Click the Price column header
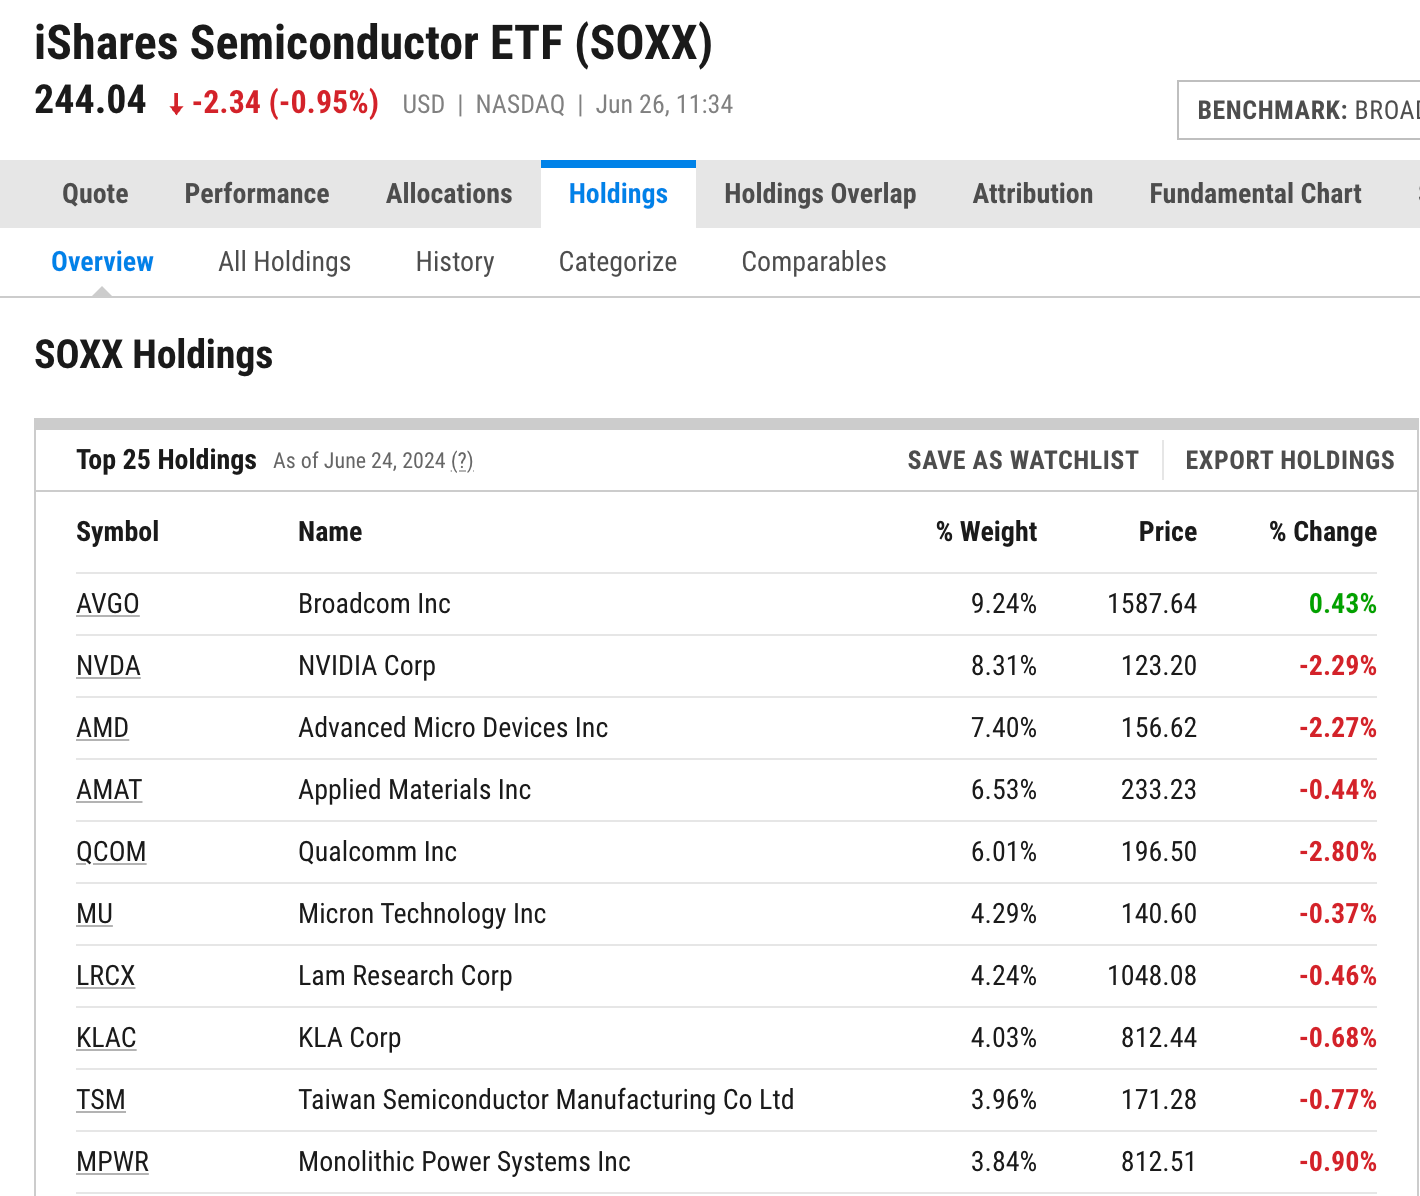1420x1196 pixels. tap(1168, 532)
